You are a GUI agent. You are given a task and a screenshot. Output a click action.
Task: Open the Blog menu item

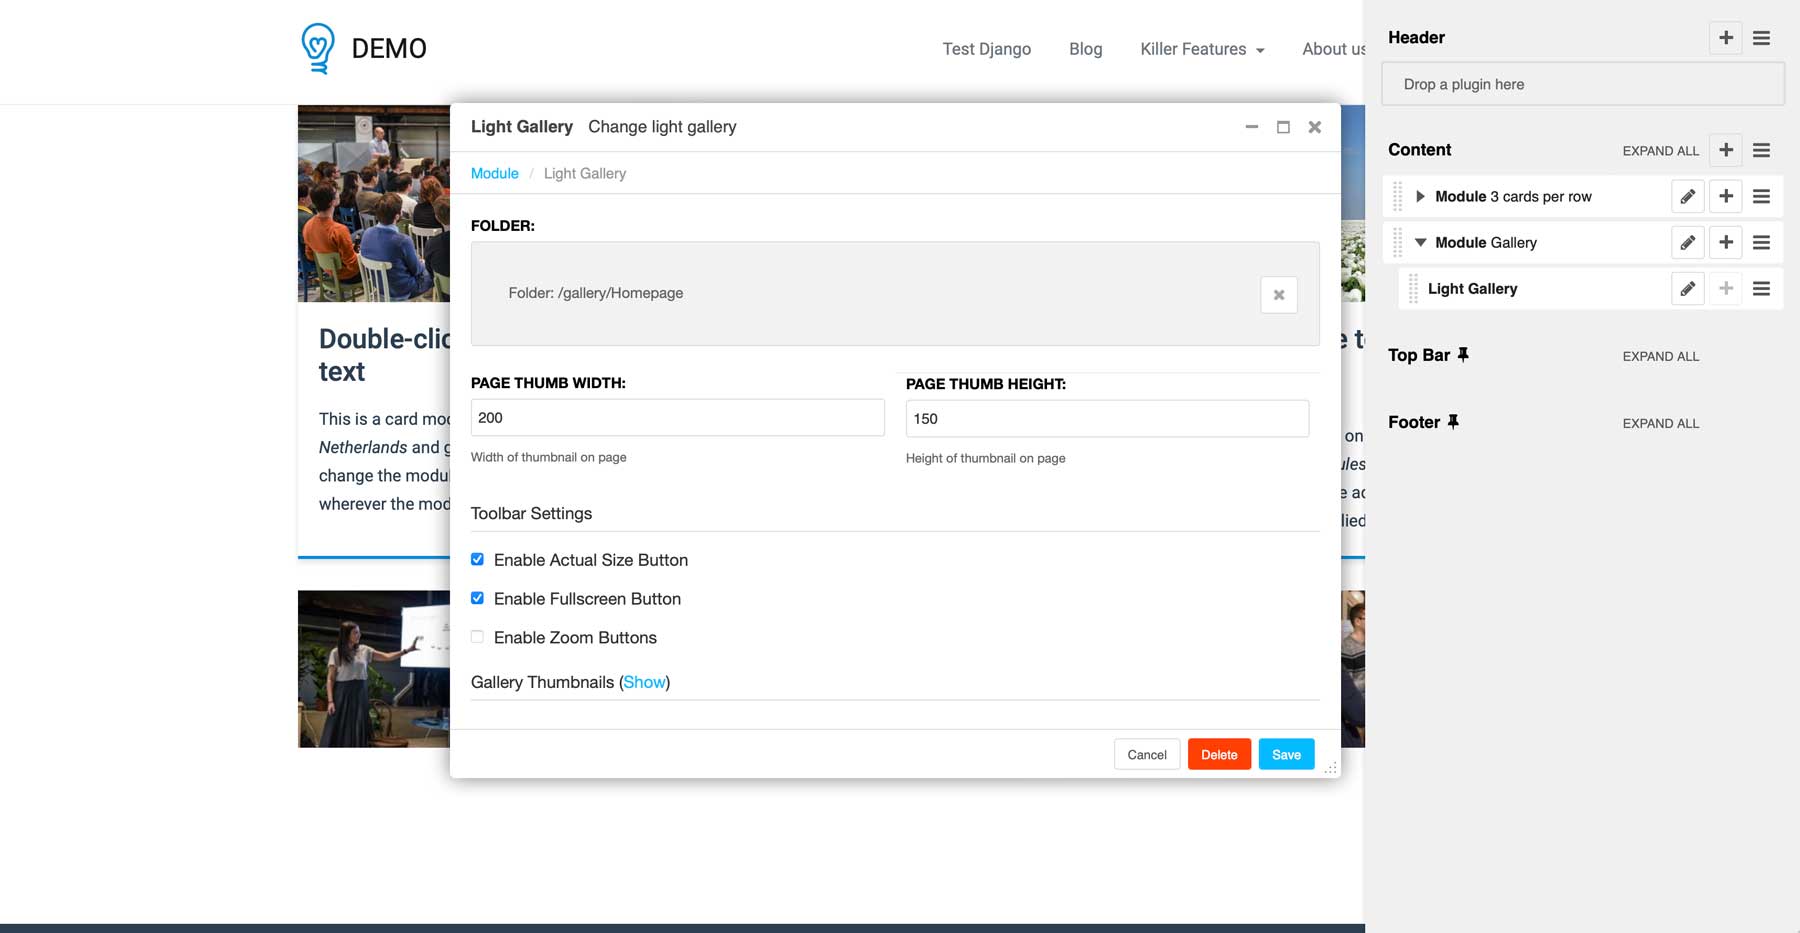coord(1085,49)
